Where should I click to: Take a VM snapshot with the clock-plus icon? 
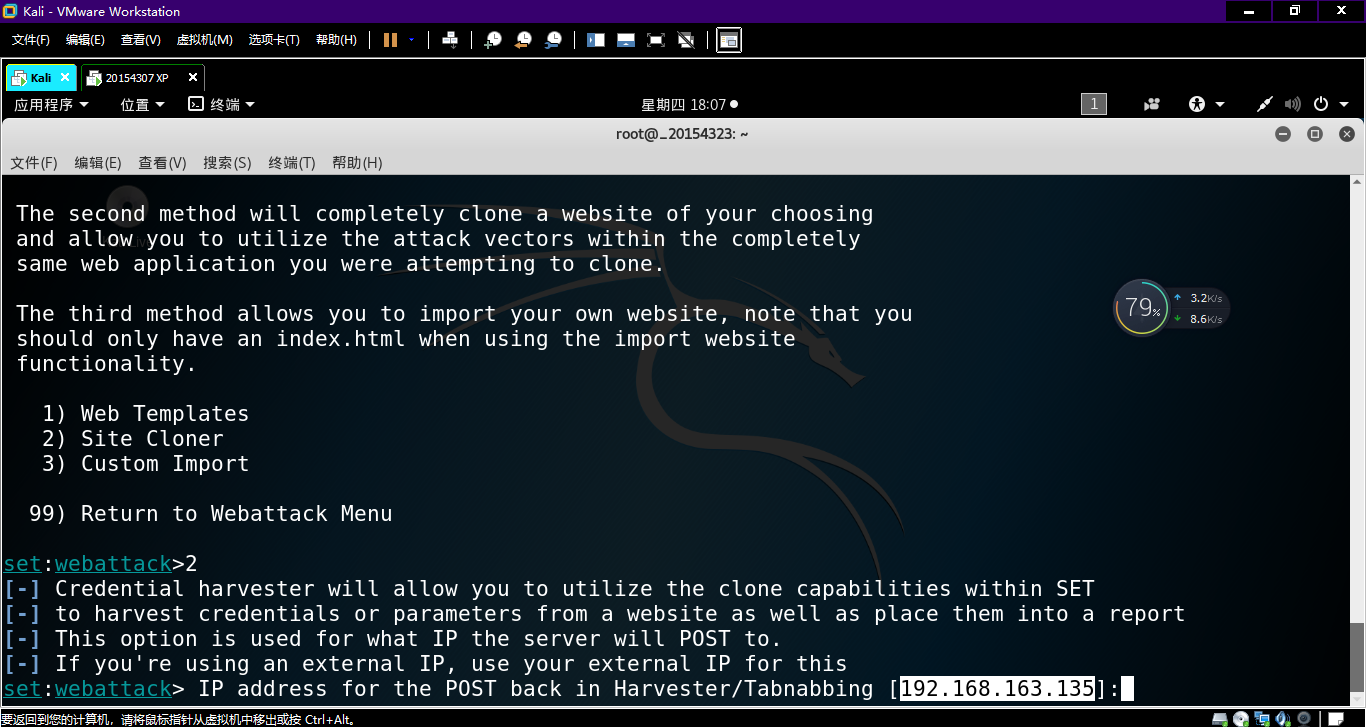coord(492,40)
